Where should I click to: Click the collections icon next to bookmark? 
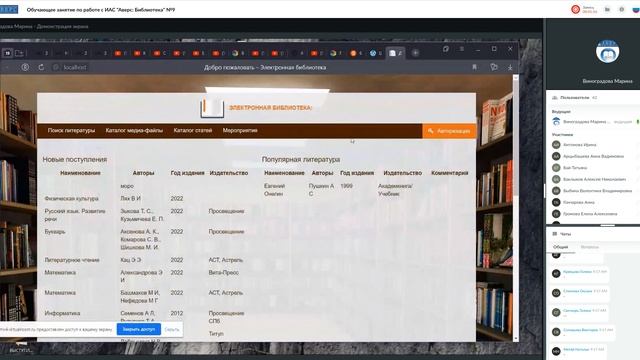tap(494, 67)
